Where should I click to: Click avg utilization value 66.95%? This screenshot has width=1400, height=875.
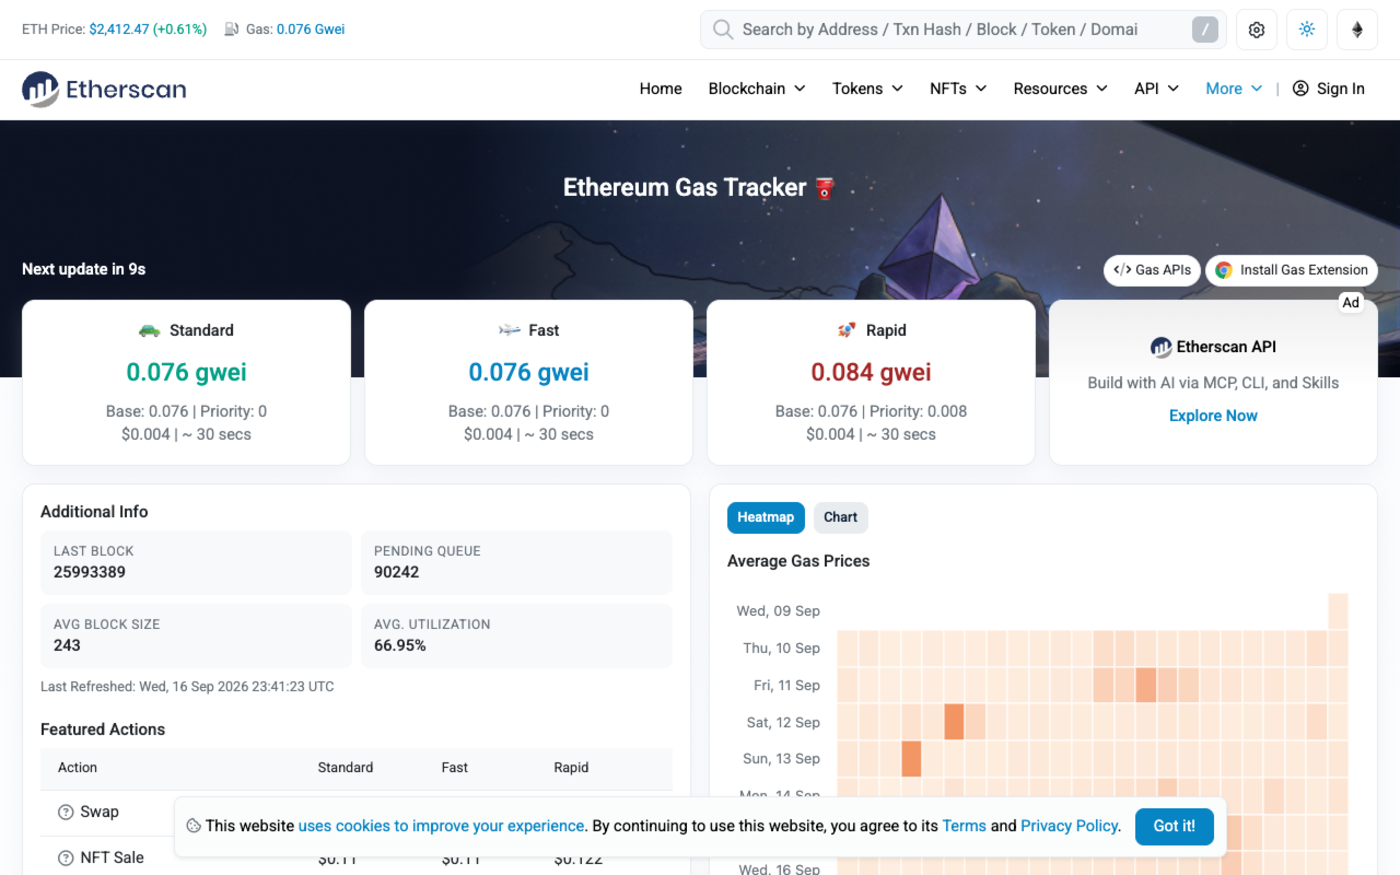pyautogui.click(x=400, y=645)
